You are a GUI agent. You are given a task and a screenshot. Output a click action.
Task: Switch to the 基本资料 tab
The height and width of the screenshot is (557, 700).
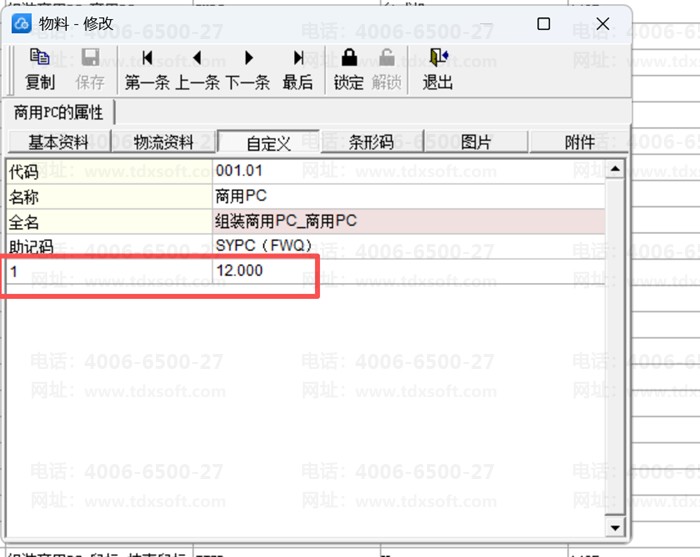[x=59, y=142]
